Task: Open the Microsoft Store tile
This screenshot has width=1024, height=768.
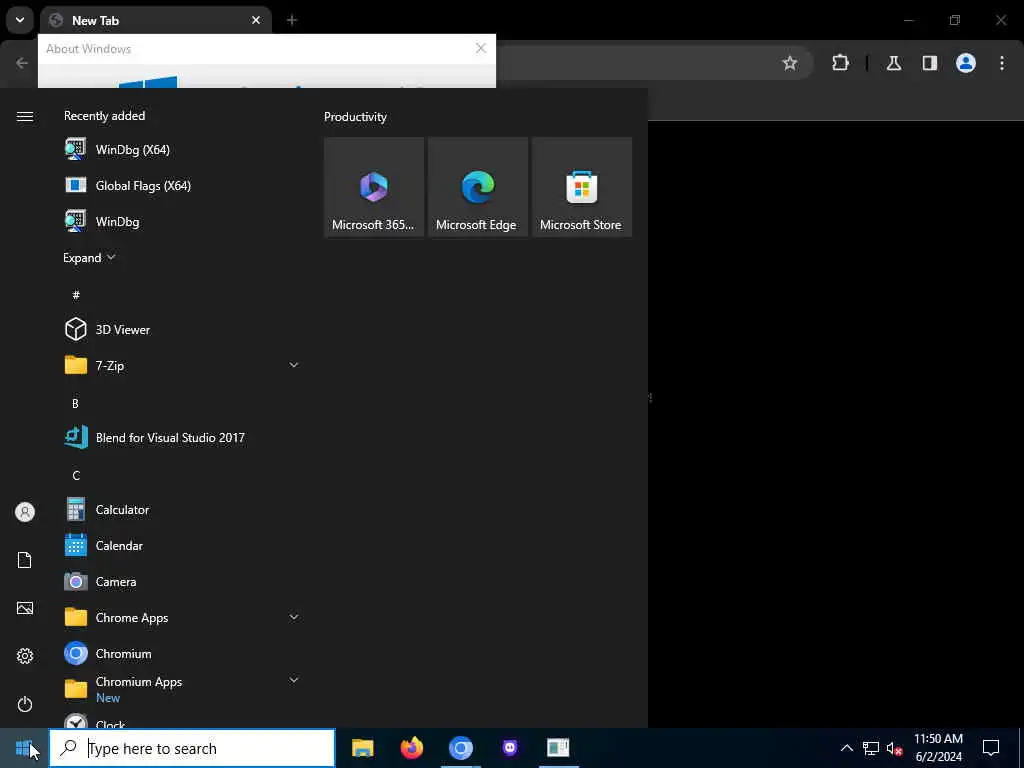Action: [582, 187]
